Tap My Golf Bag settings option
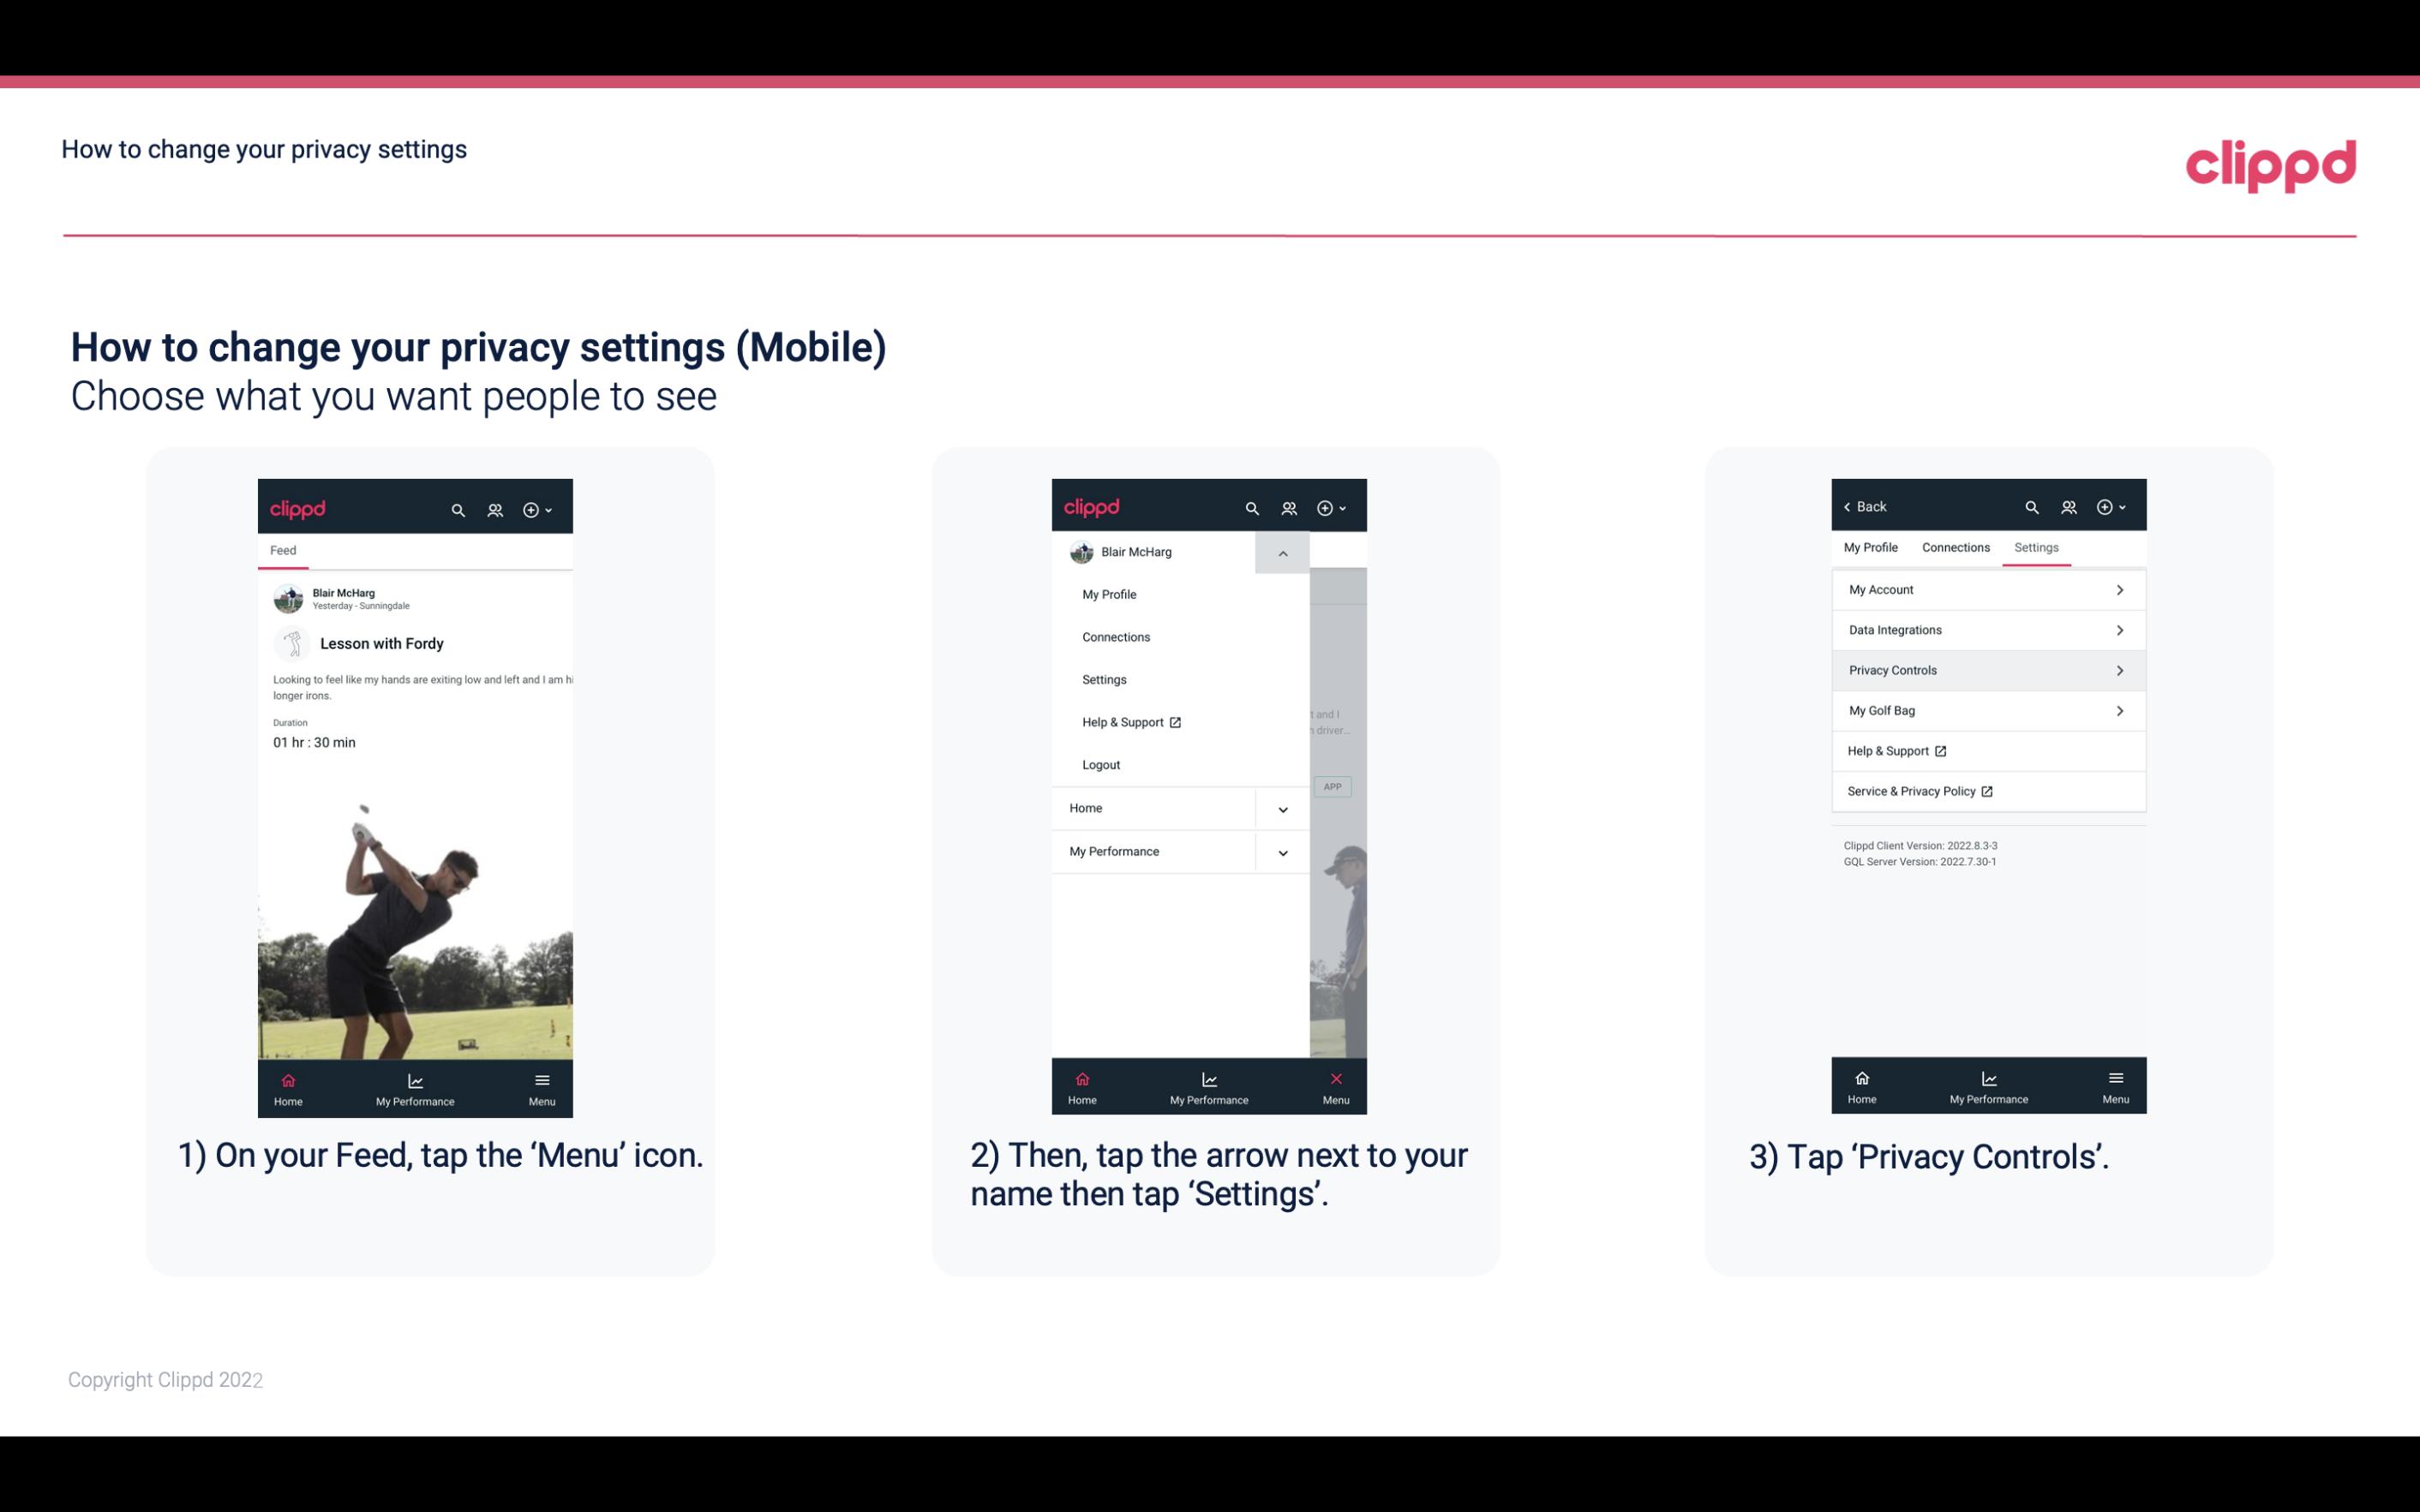 coord(1986,709)
